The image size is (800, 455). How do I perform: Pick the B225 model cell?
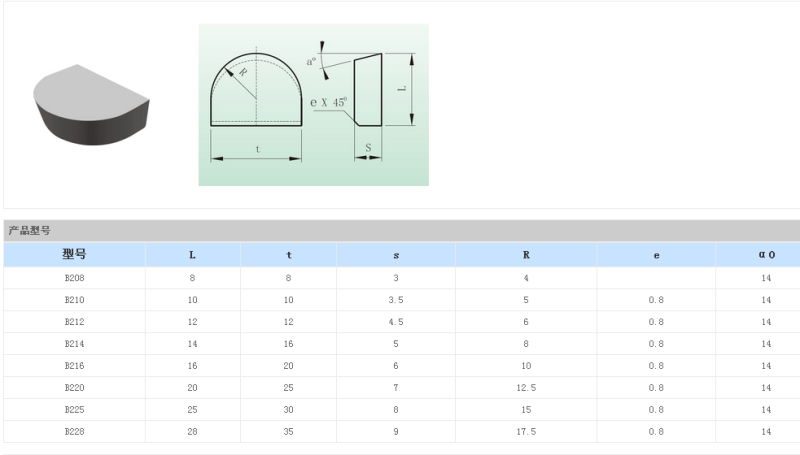74,410
